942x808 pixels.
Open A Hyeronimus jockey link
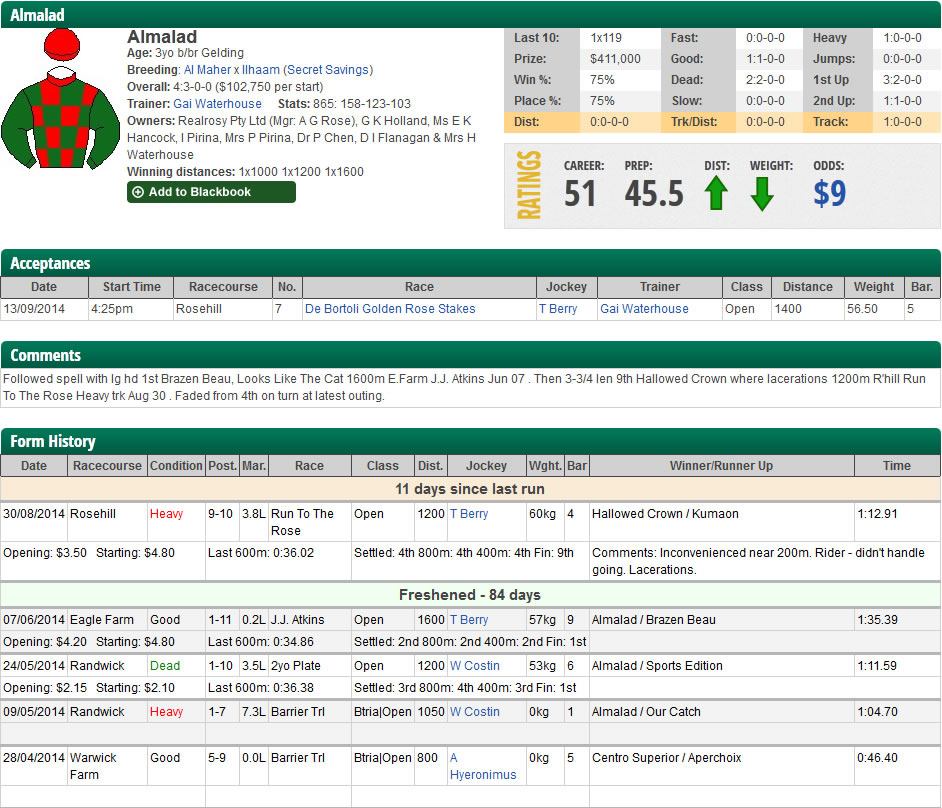click(x=483, y=767)
